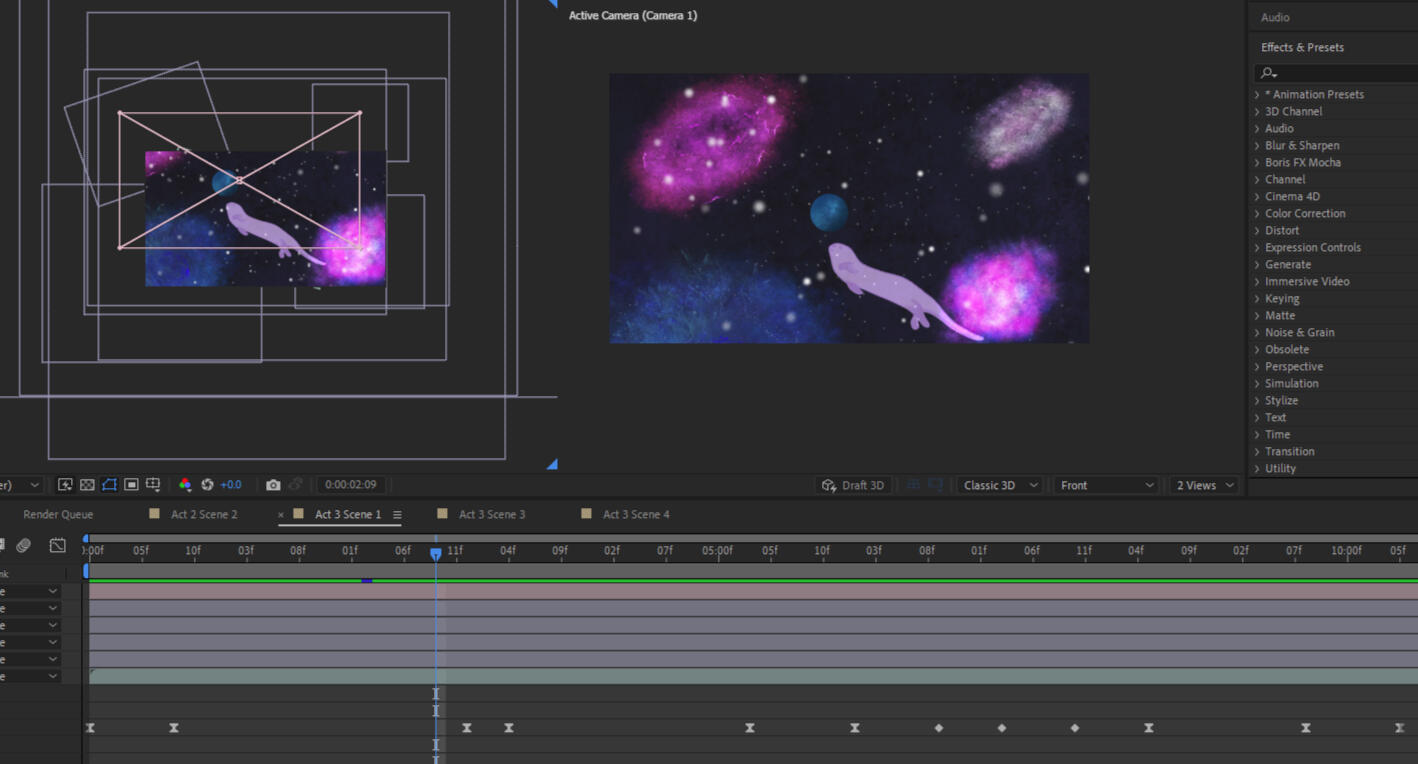Viewport: 1418px width, 764px height.
Task: Click the show channel RGB icon
Action: tap(185, 485)
